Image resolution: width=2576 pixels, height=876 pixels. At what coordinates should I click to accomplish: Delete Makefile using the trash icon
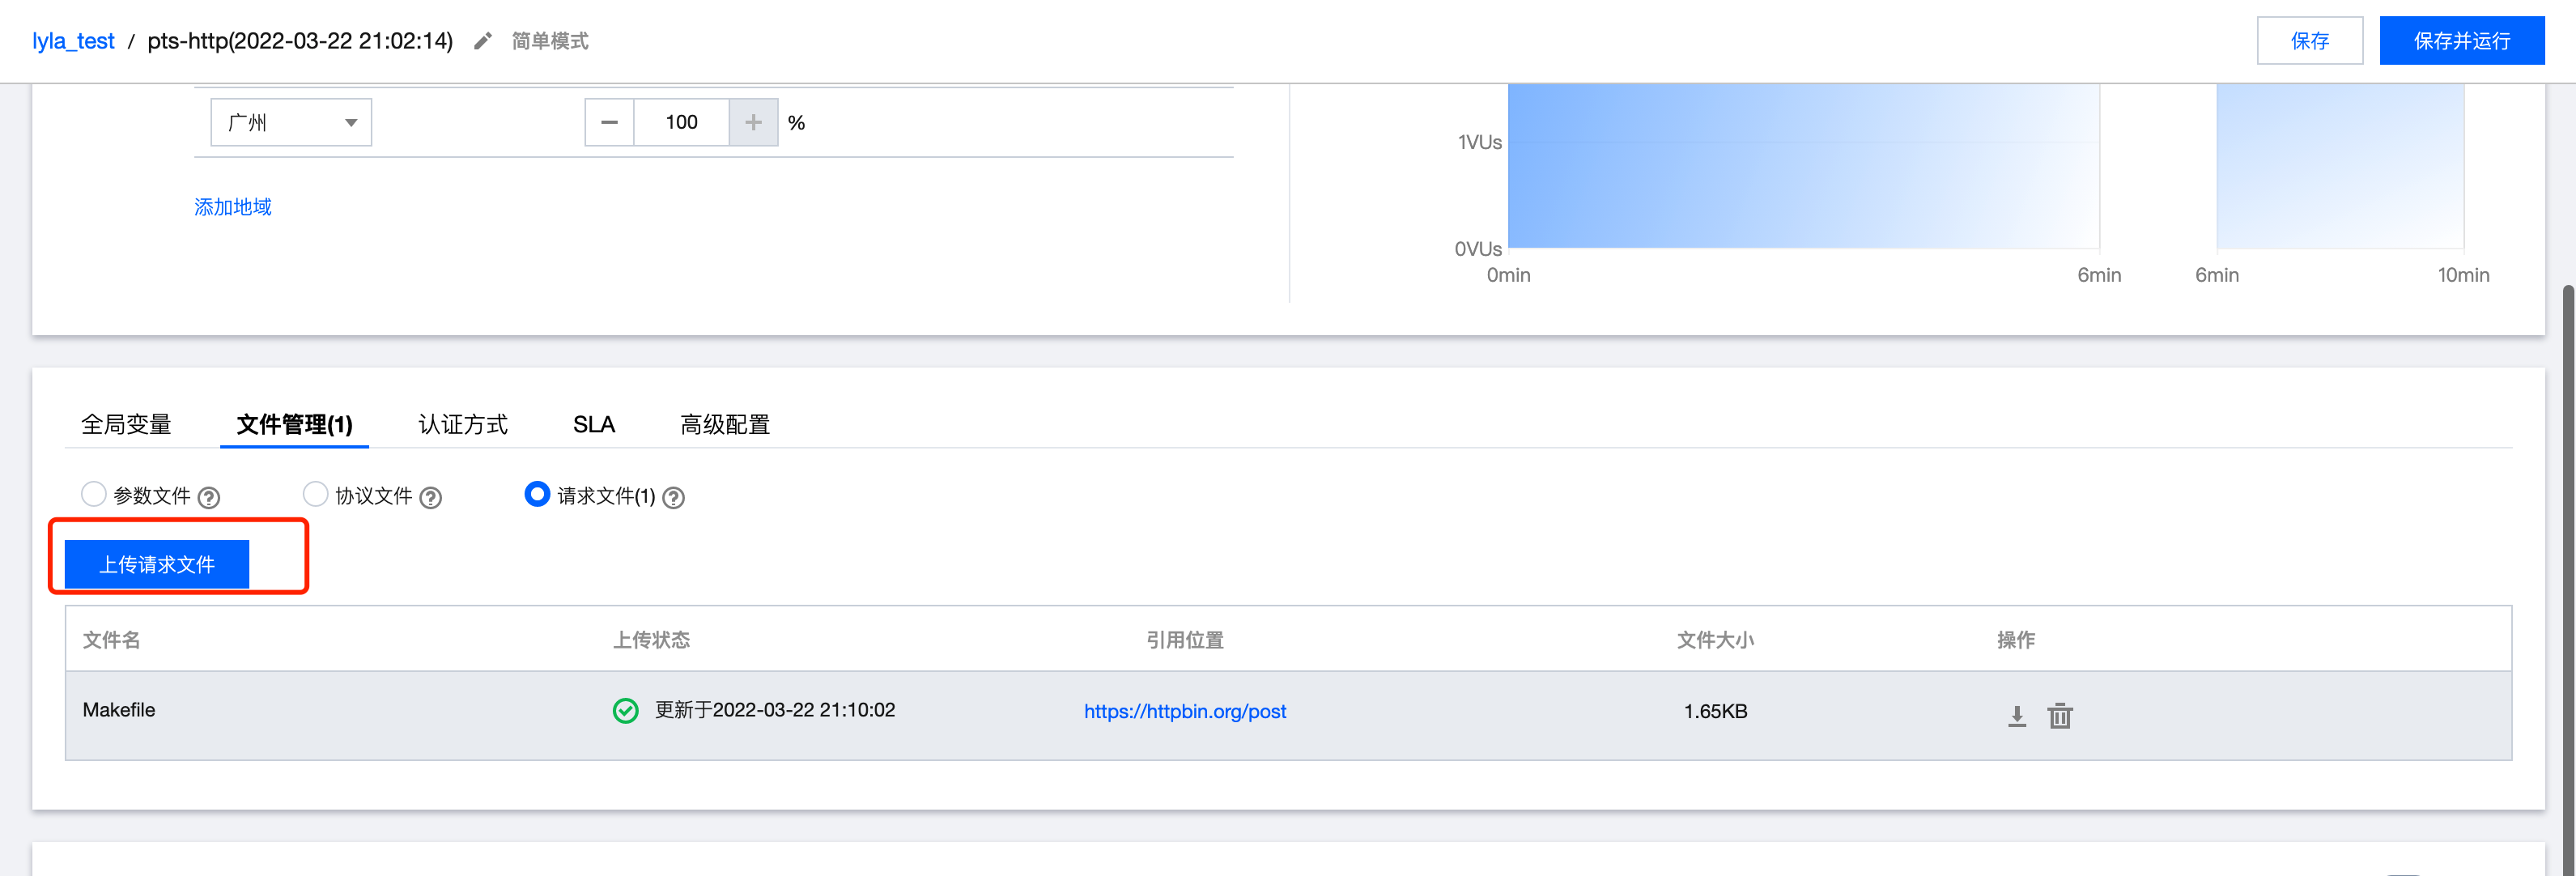(2059, 716)
